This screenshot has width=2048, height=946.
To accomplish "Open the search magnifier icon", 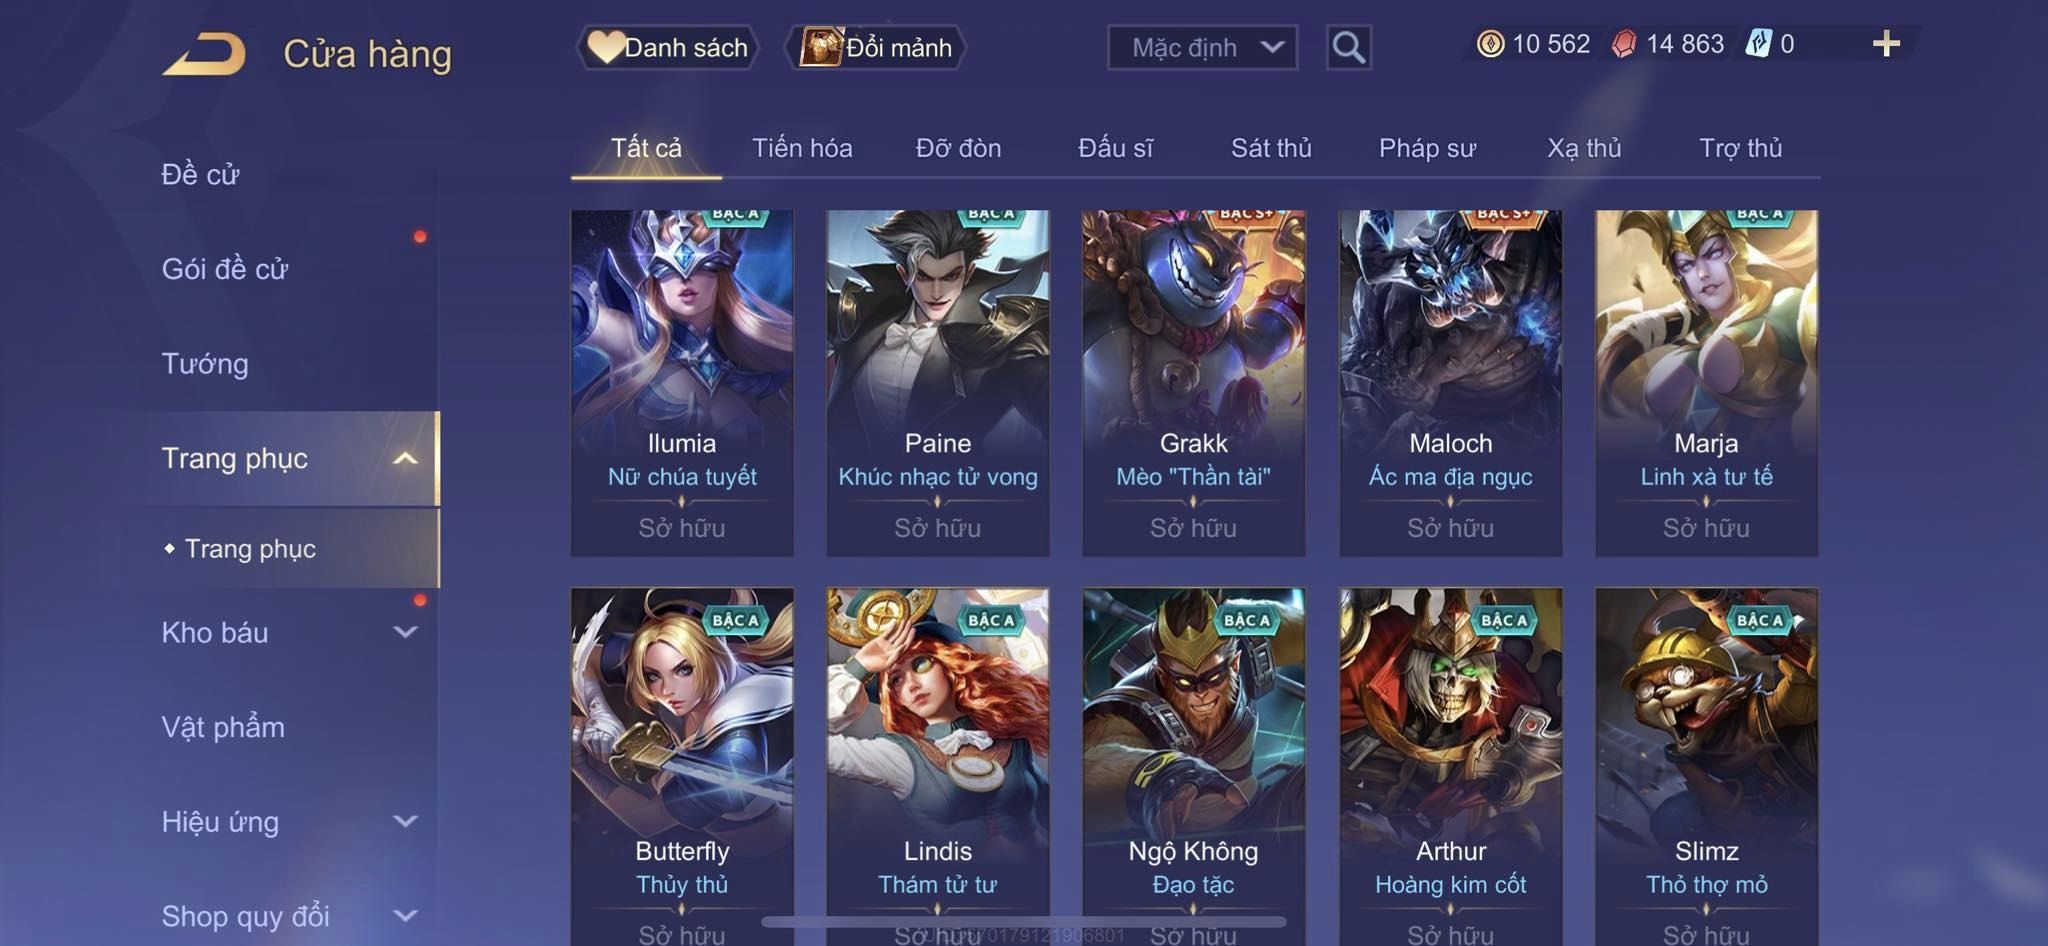I will [1348, 47].
